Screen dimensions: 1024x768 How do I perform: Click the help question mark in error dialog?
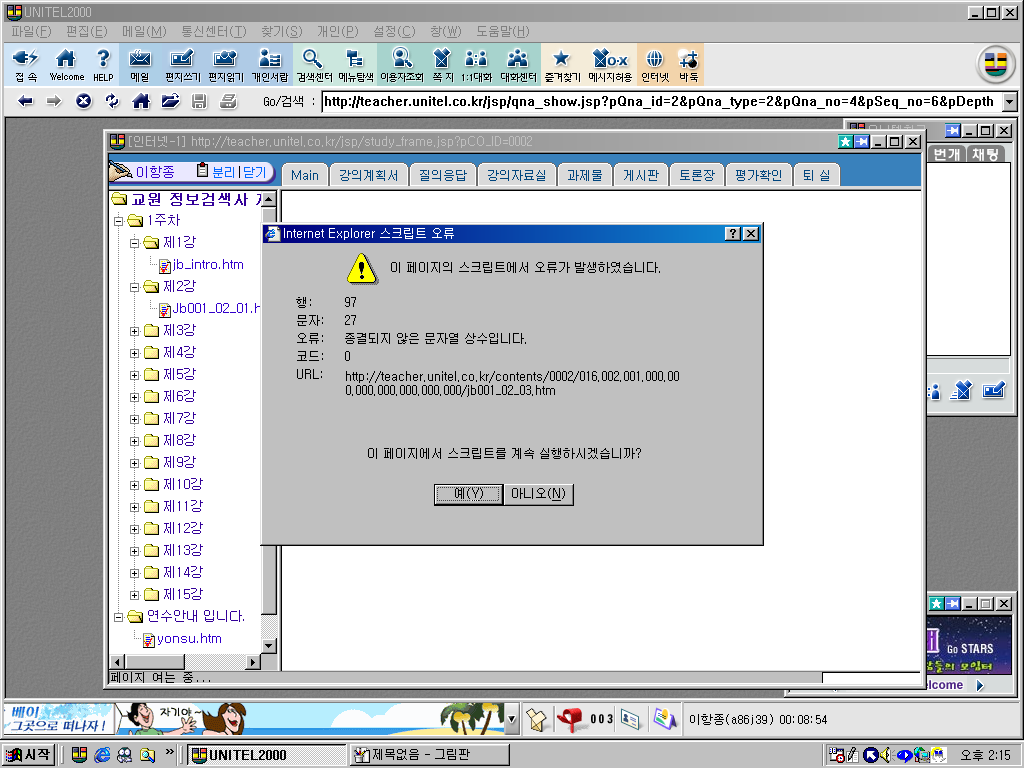point(733,234)
